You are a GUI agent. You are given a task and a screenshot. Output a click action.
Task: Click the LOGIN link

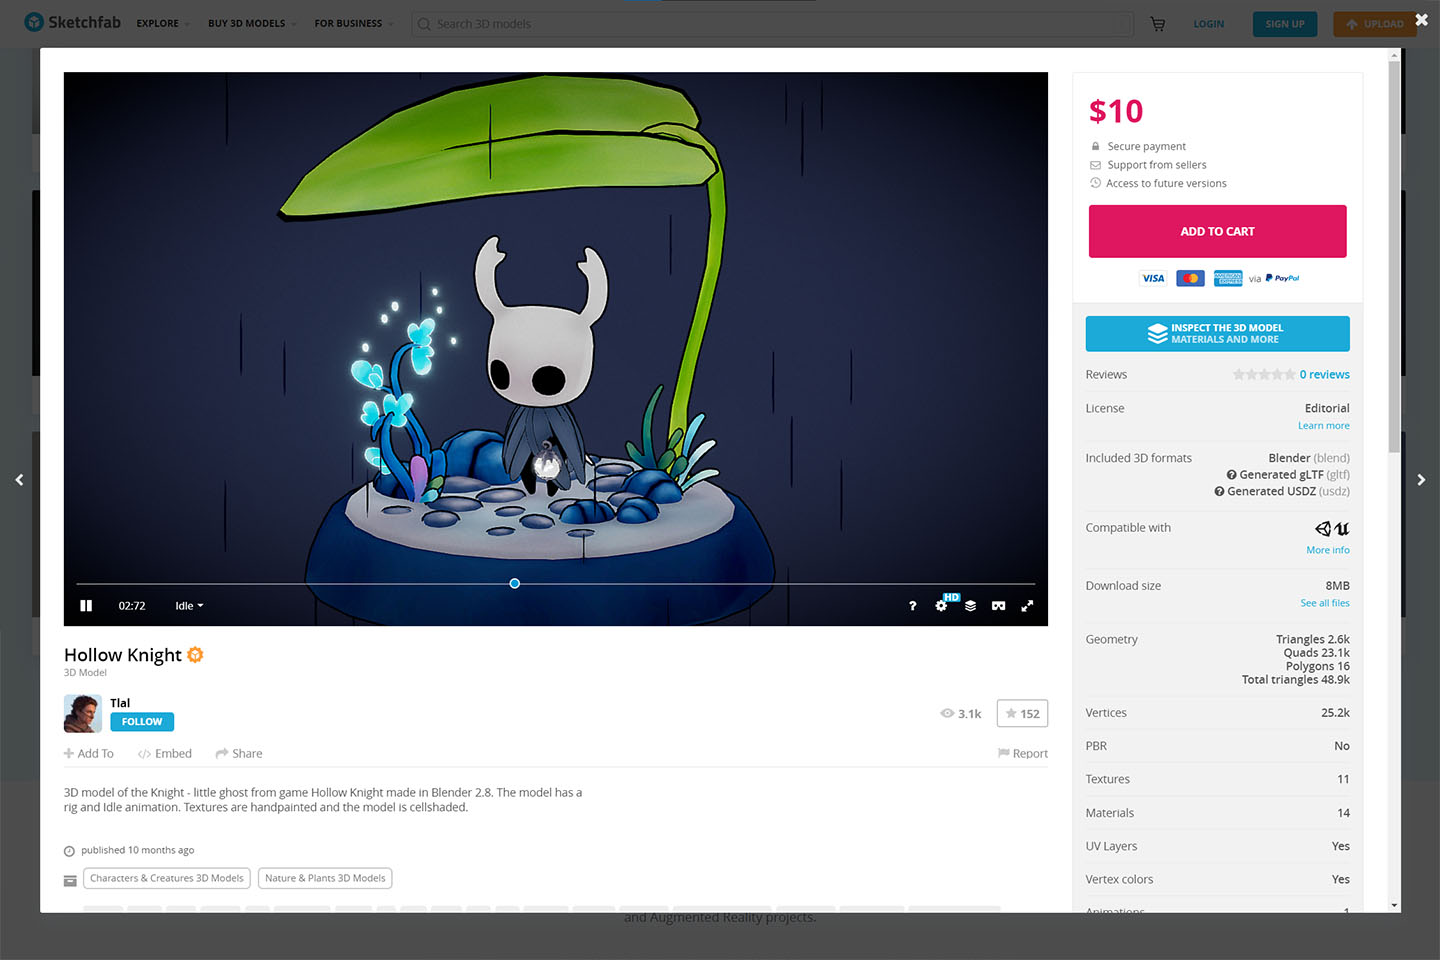click(x=1208, y=24)
